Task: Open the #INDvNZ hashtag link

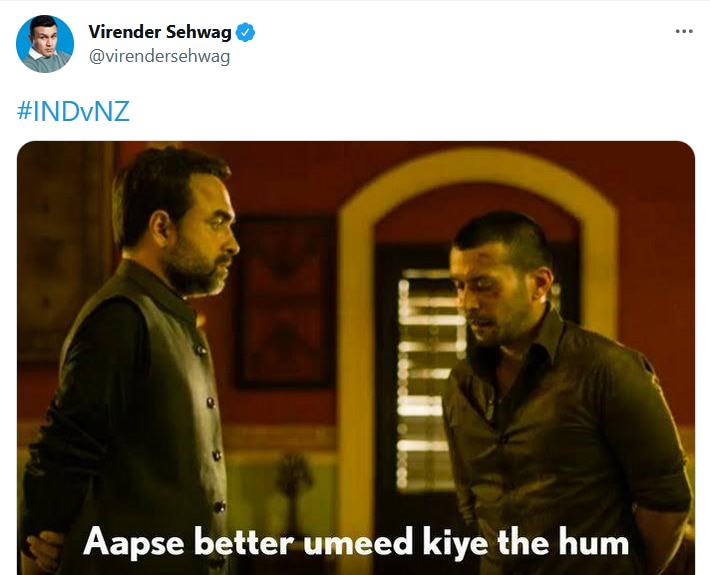Action: (x=73, y=111)
